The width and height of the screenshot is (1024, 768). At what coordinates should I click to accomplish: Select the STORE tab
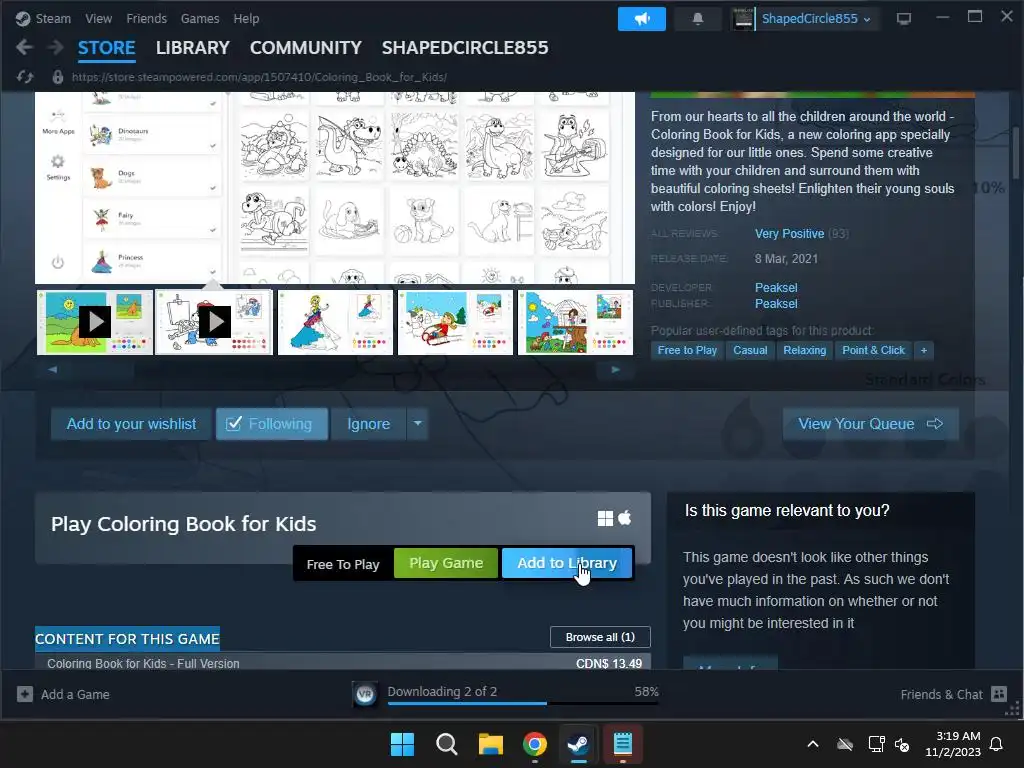106,48
